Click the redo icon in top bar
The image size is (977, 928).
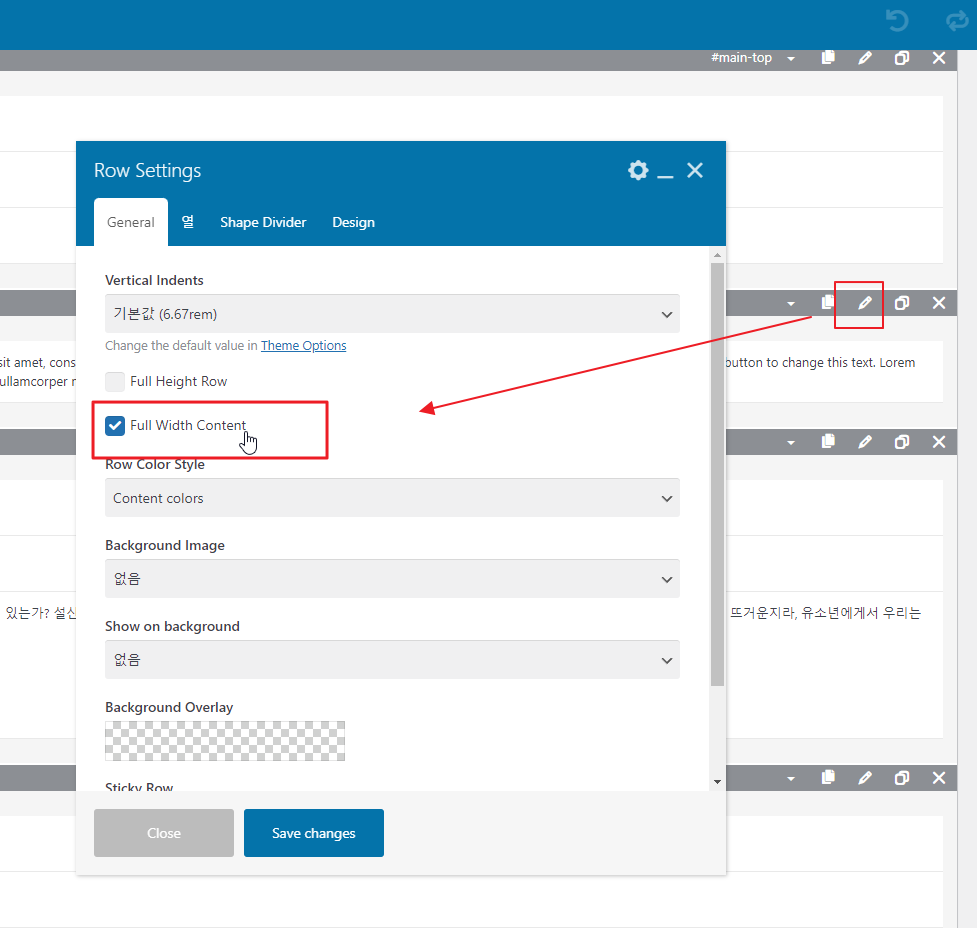point(957,21)
